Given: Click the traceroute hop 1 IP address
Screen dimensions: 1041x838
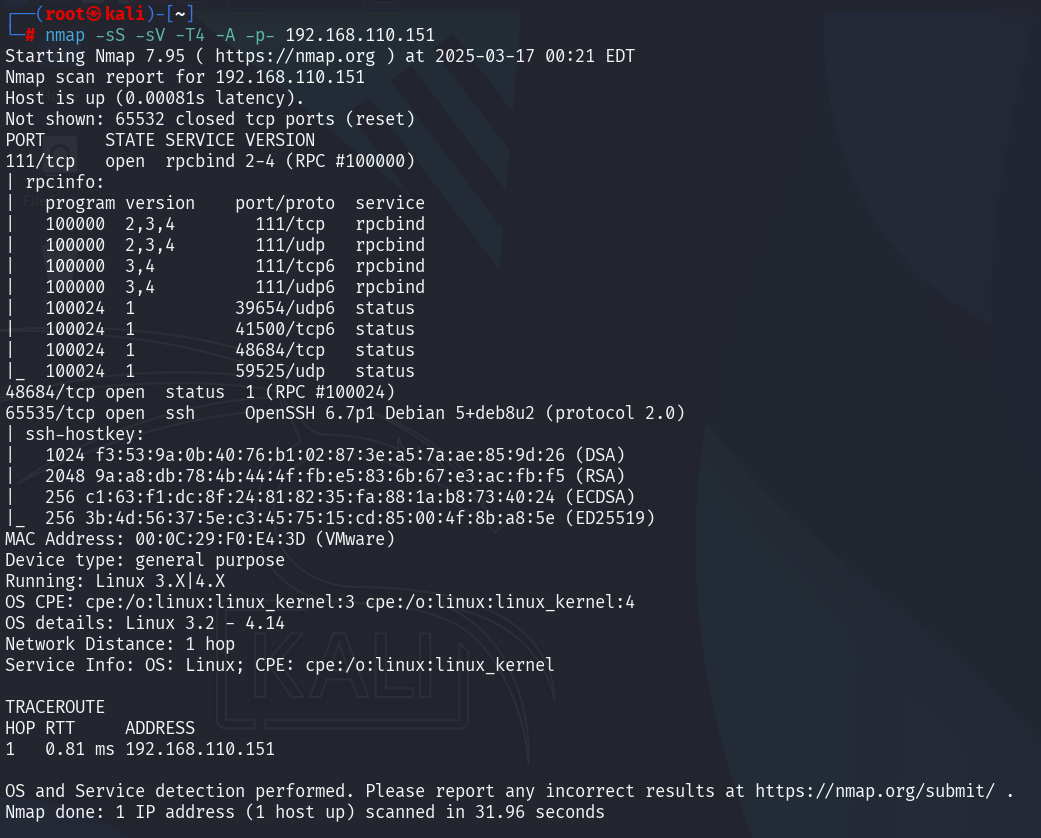Looking at the screenshot, I should (200, 749).
